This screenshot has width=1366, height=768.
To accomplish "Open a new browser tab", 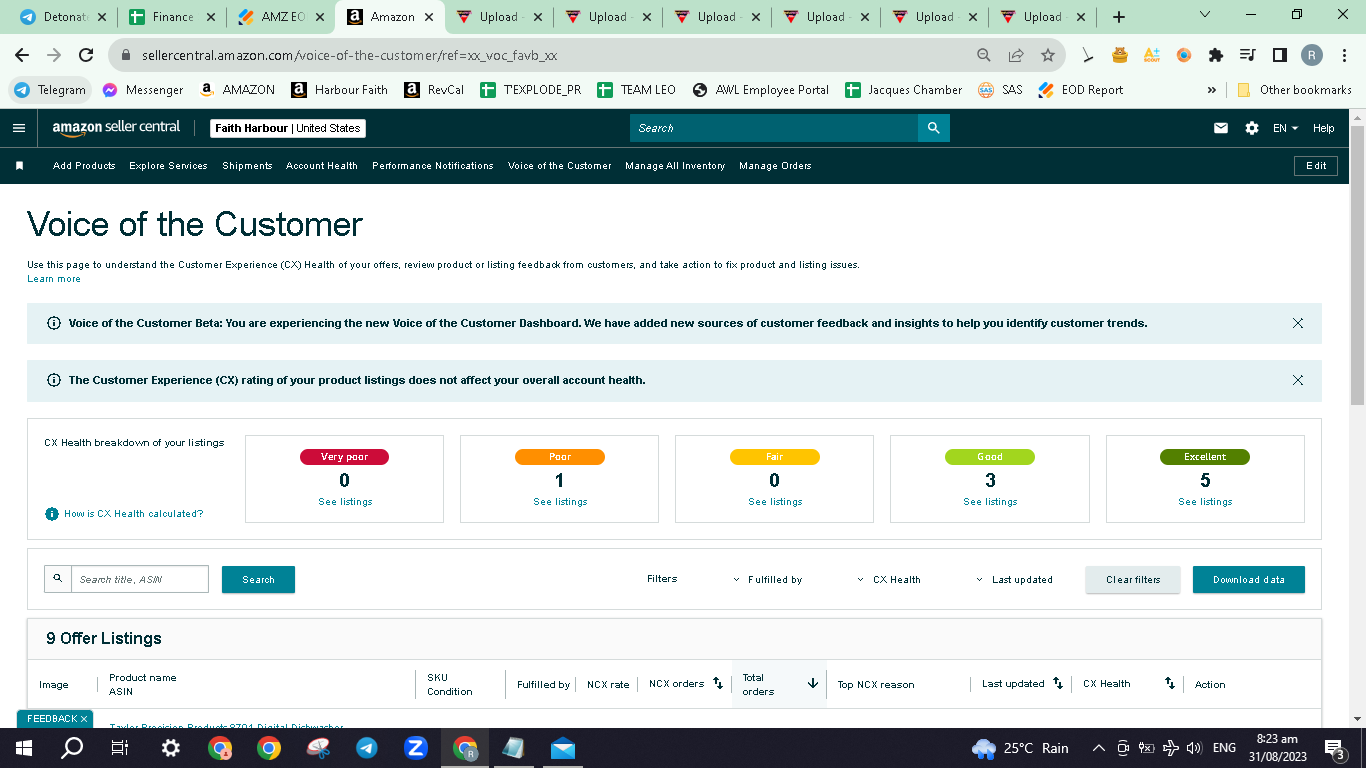I will [x=1119, y=17].
